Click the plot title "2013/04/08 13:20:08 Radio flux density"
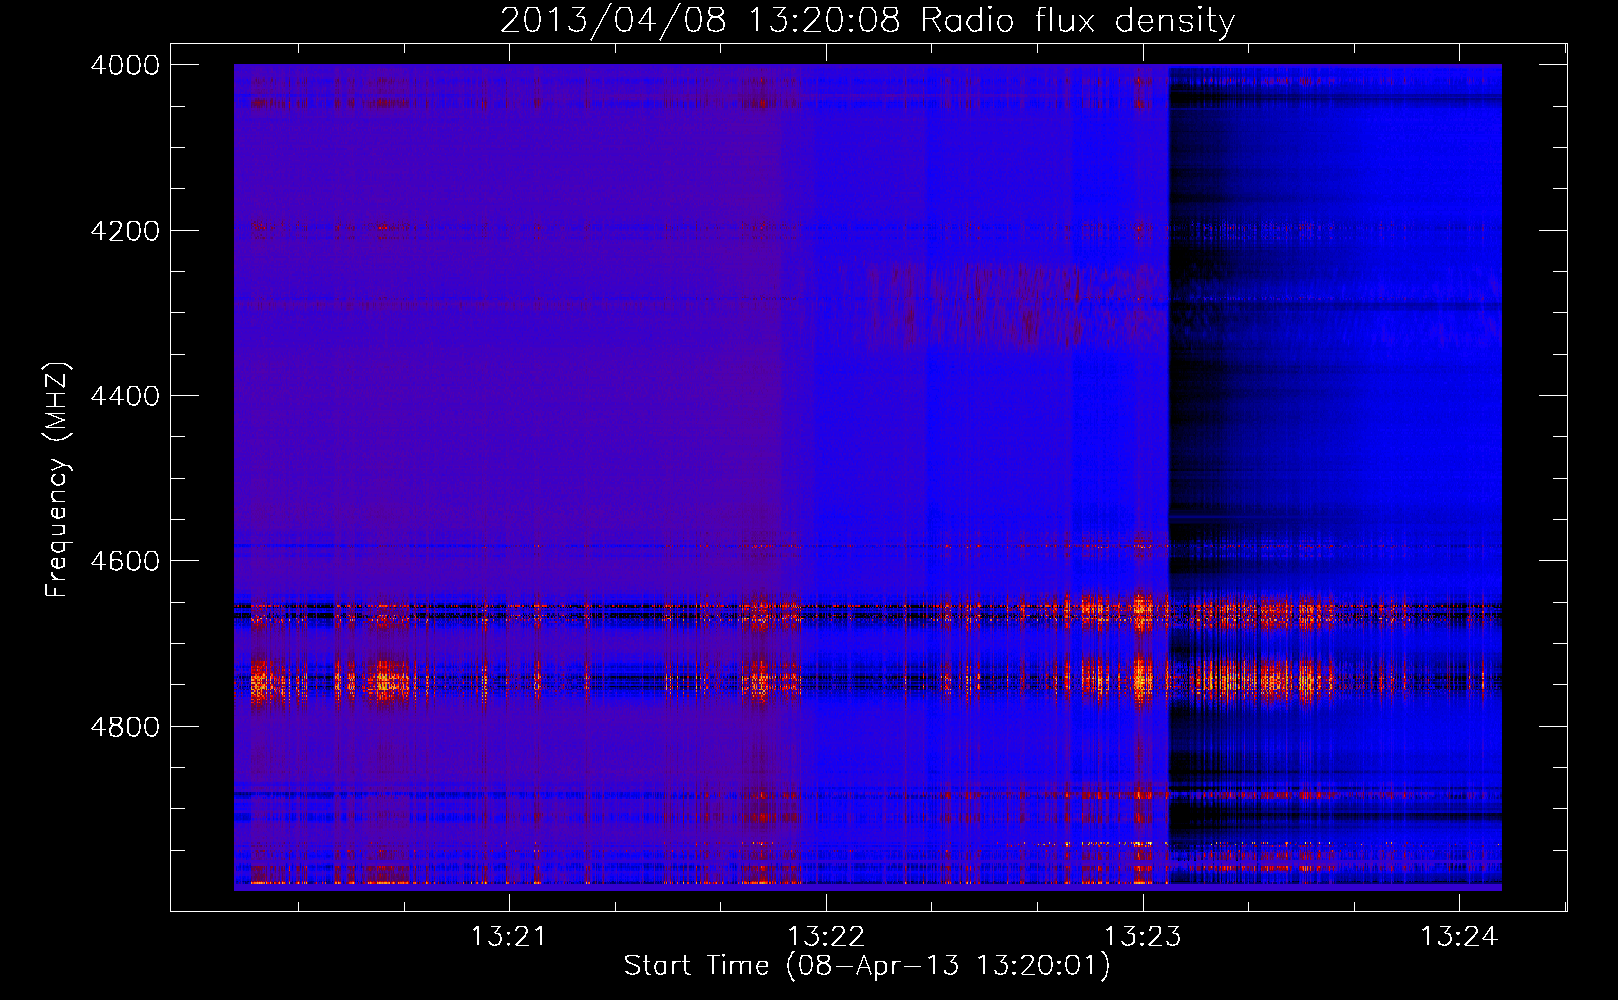1618x1000 pixels. click(867, 20)
